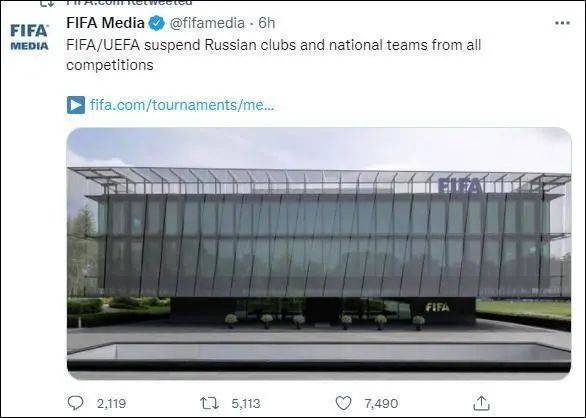Click the 7,490 likes count
This screenshot has width=586, height=418.
click(x=381, y=403)
